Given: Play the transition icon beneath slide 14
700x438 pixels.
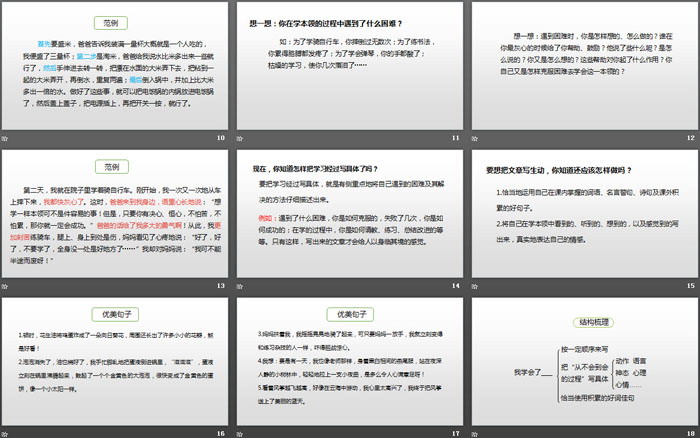Looking at the screenshot, I should pyautogui.click(x=240, y=286).
